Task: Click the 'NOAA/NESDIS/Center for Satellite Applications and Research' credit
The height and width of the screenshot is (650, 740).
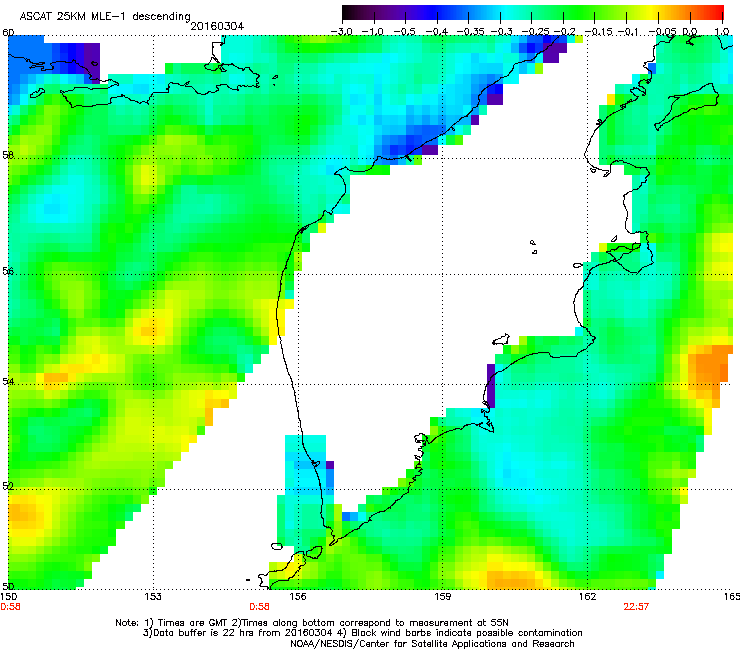Action: coord(432,644)
